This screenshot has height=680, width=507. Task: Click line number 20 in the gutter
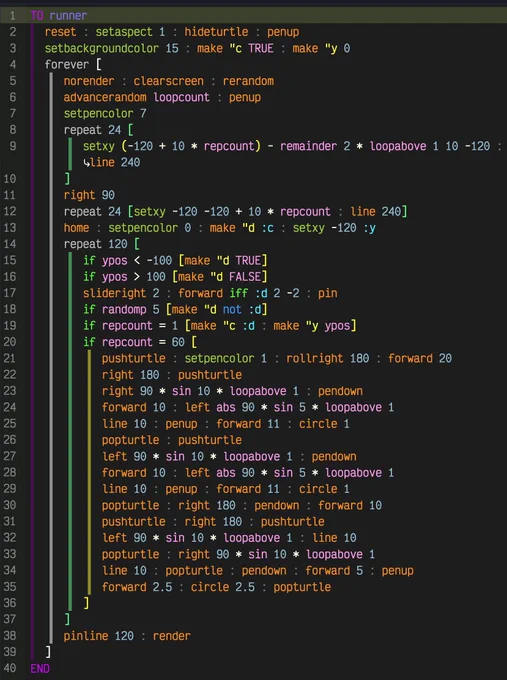click(10, 342)
